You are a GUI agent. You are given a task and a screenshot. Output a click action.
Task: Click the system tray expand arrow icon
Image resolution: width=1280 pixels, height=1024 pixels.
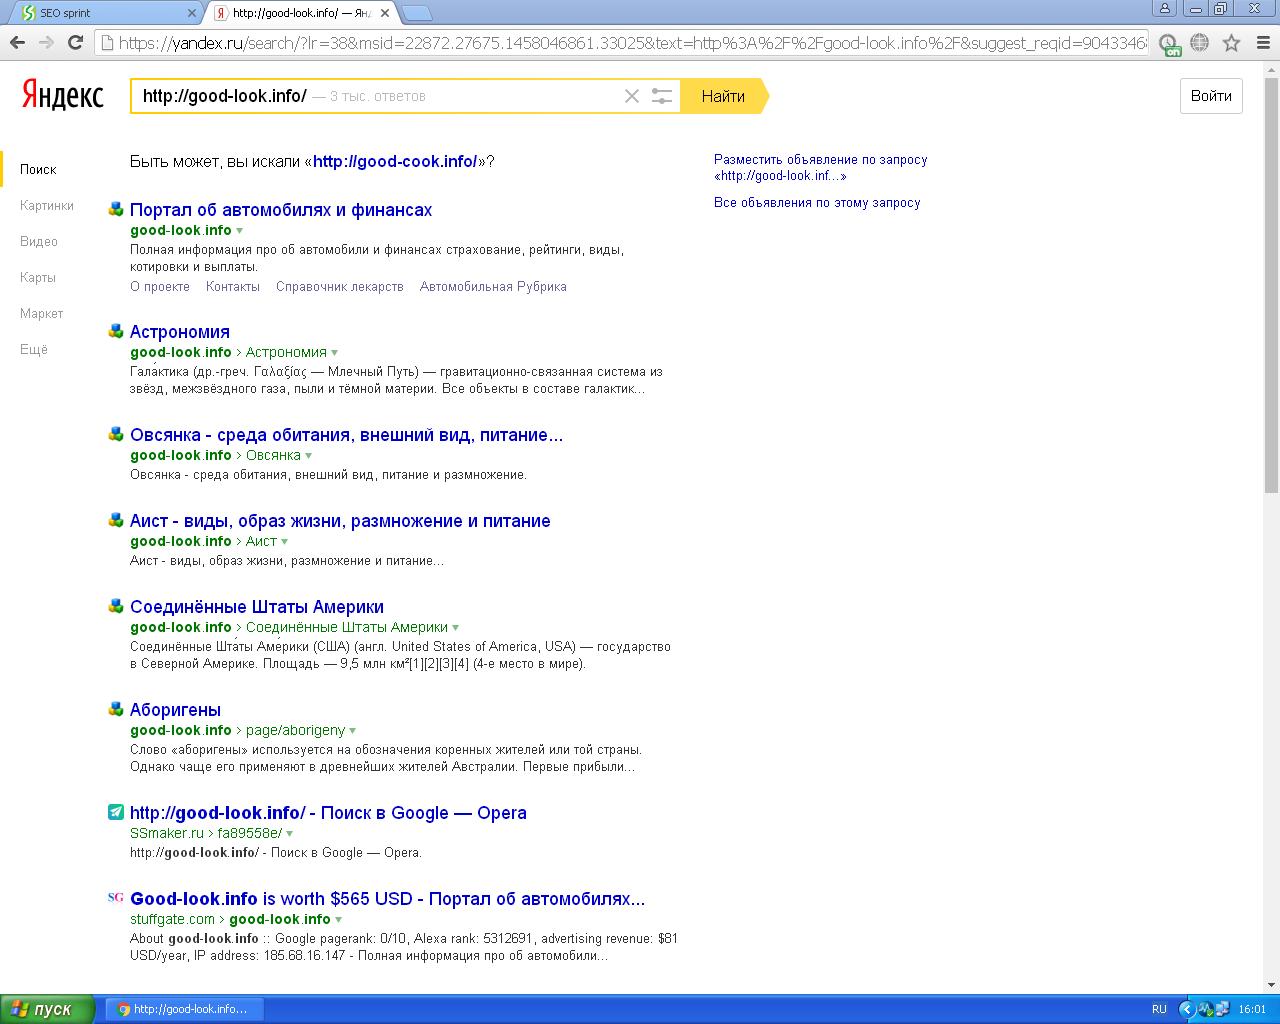1187,1009
